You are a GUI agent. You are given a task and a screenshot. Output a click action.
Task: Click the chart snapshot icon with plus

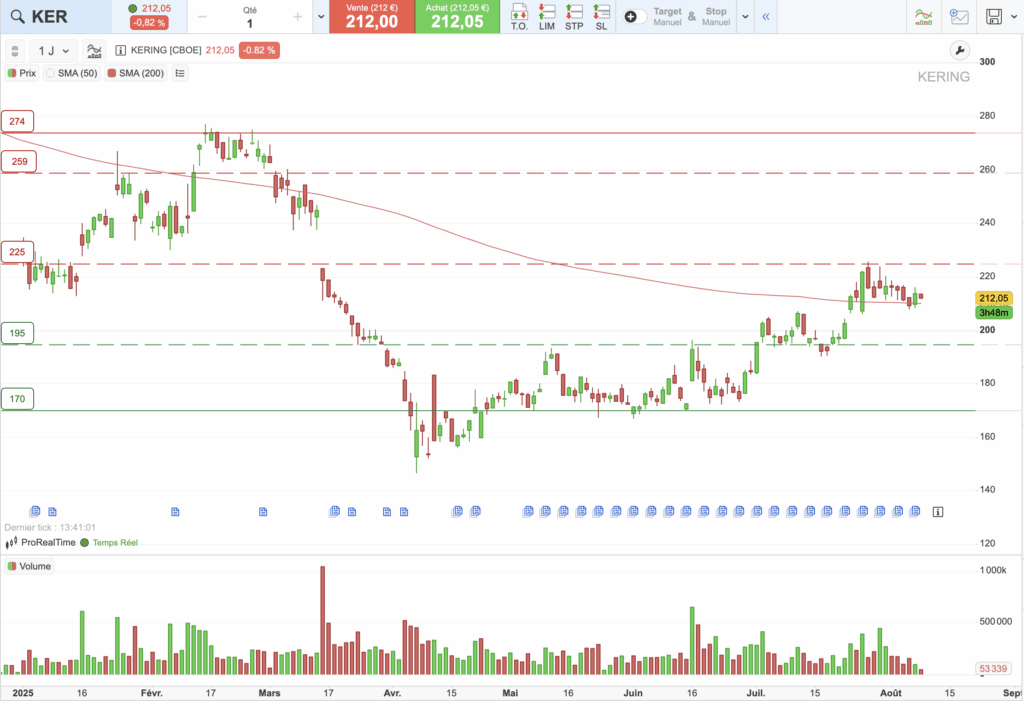coord(959,17)
